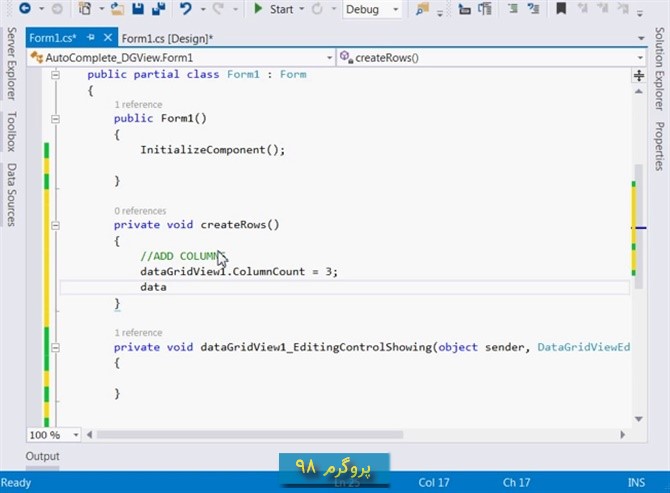
Task: Click the INS indicator in status bar
Action: click(x=636, y=483)
